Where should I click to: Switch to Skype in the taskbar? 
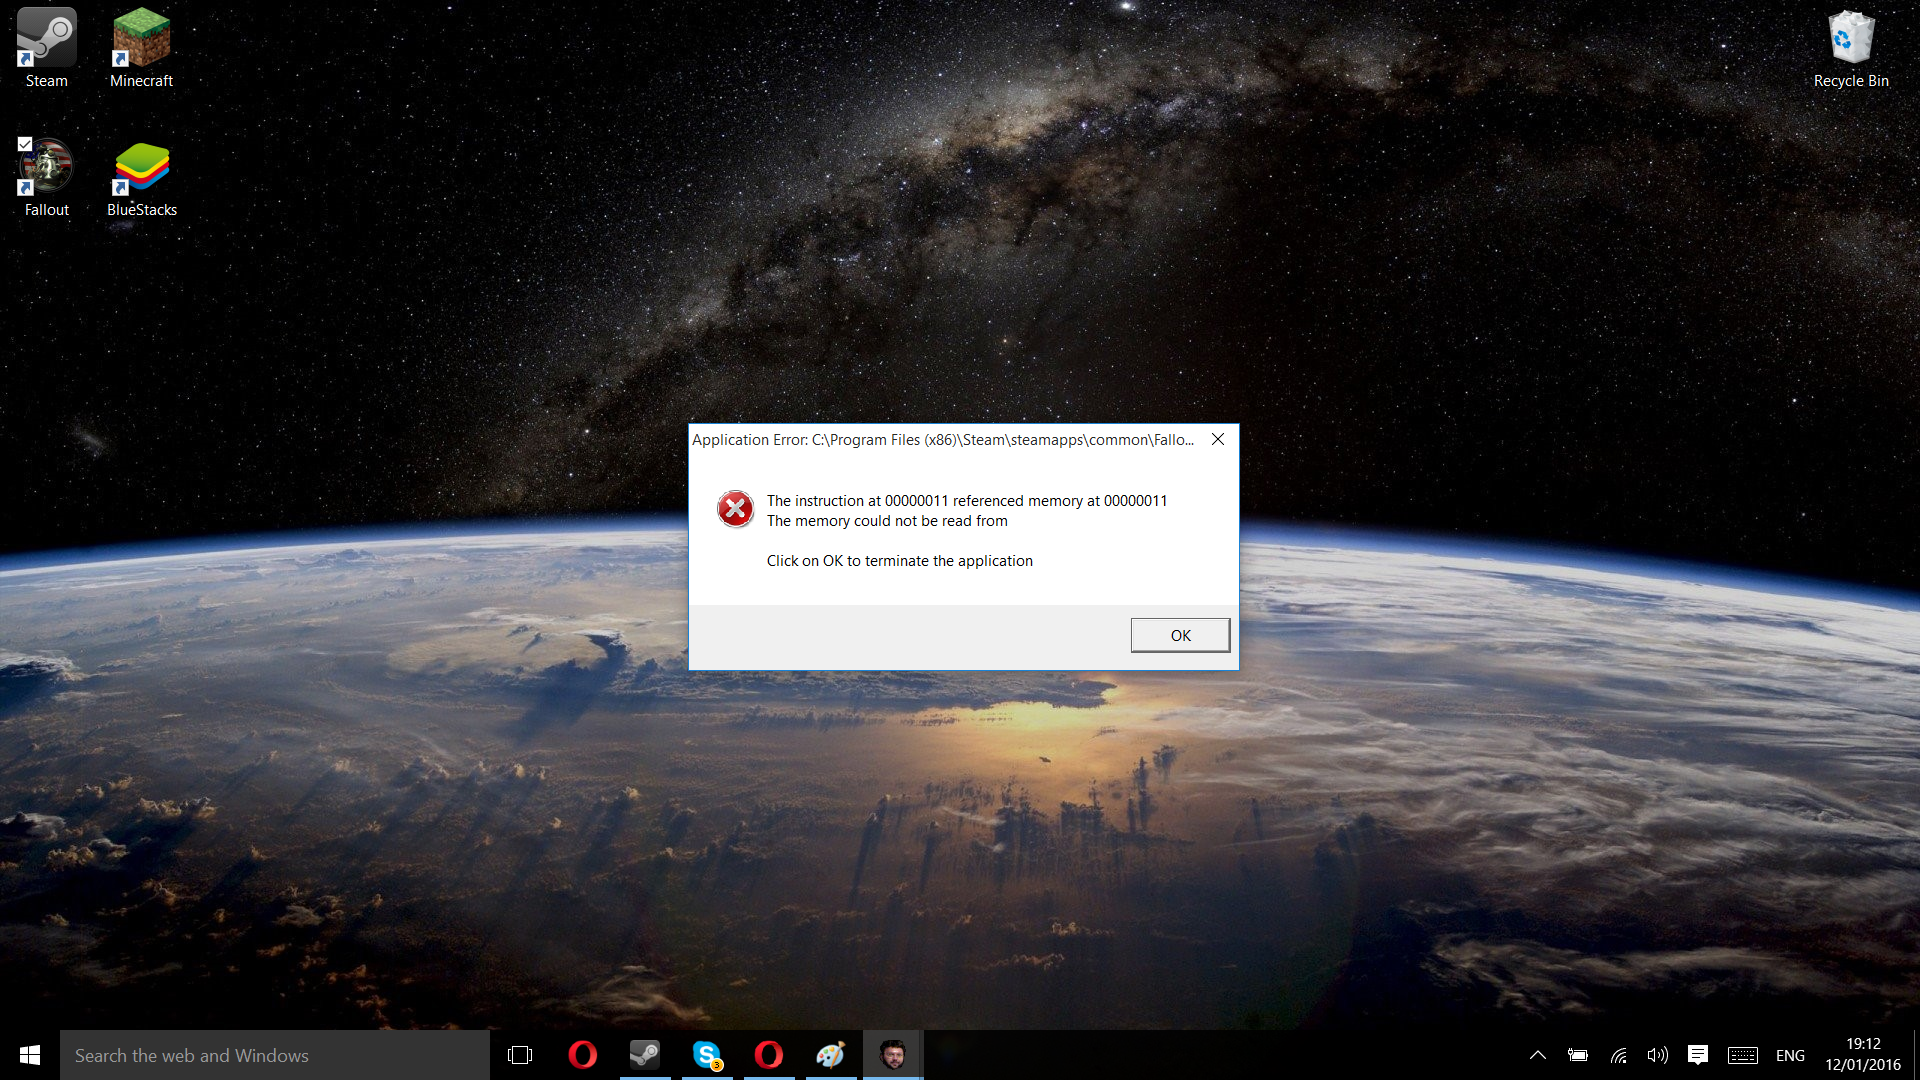coord(707,1055)
